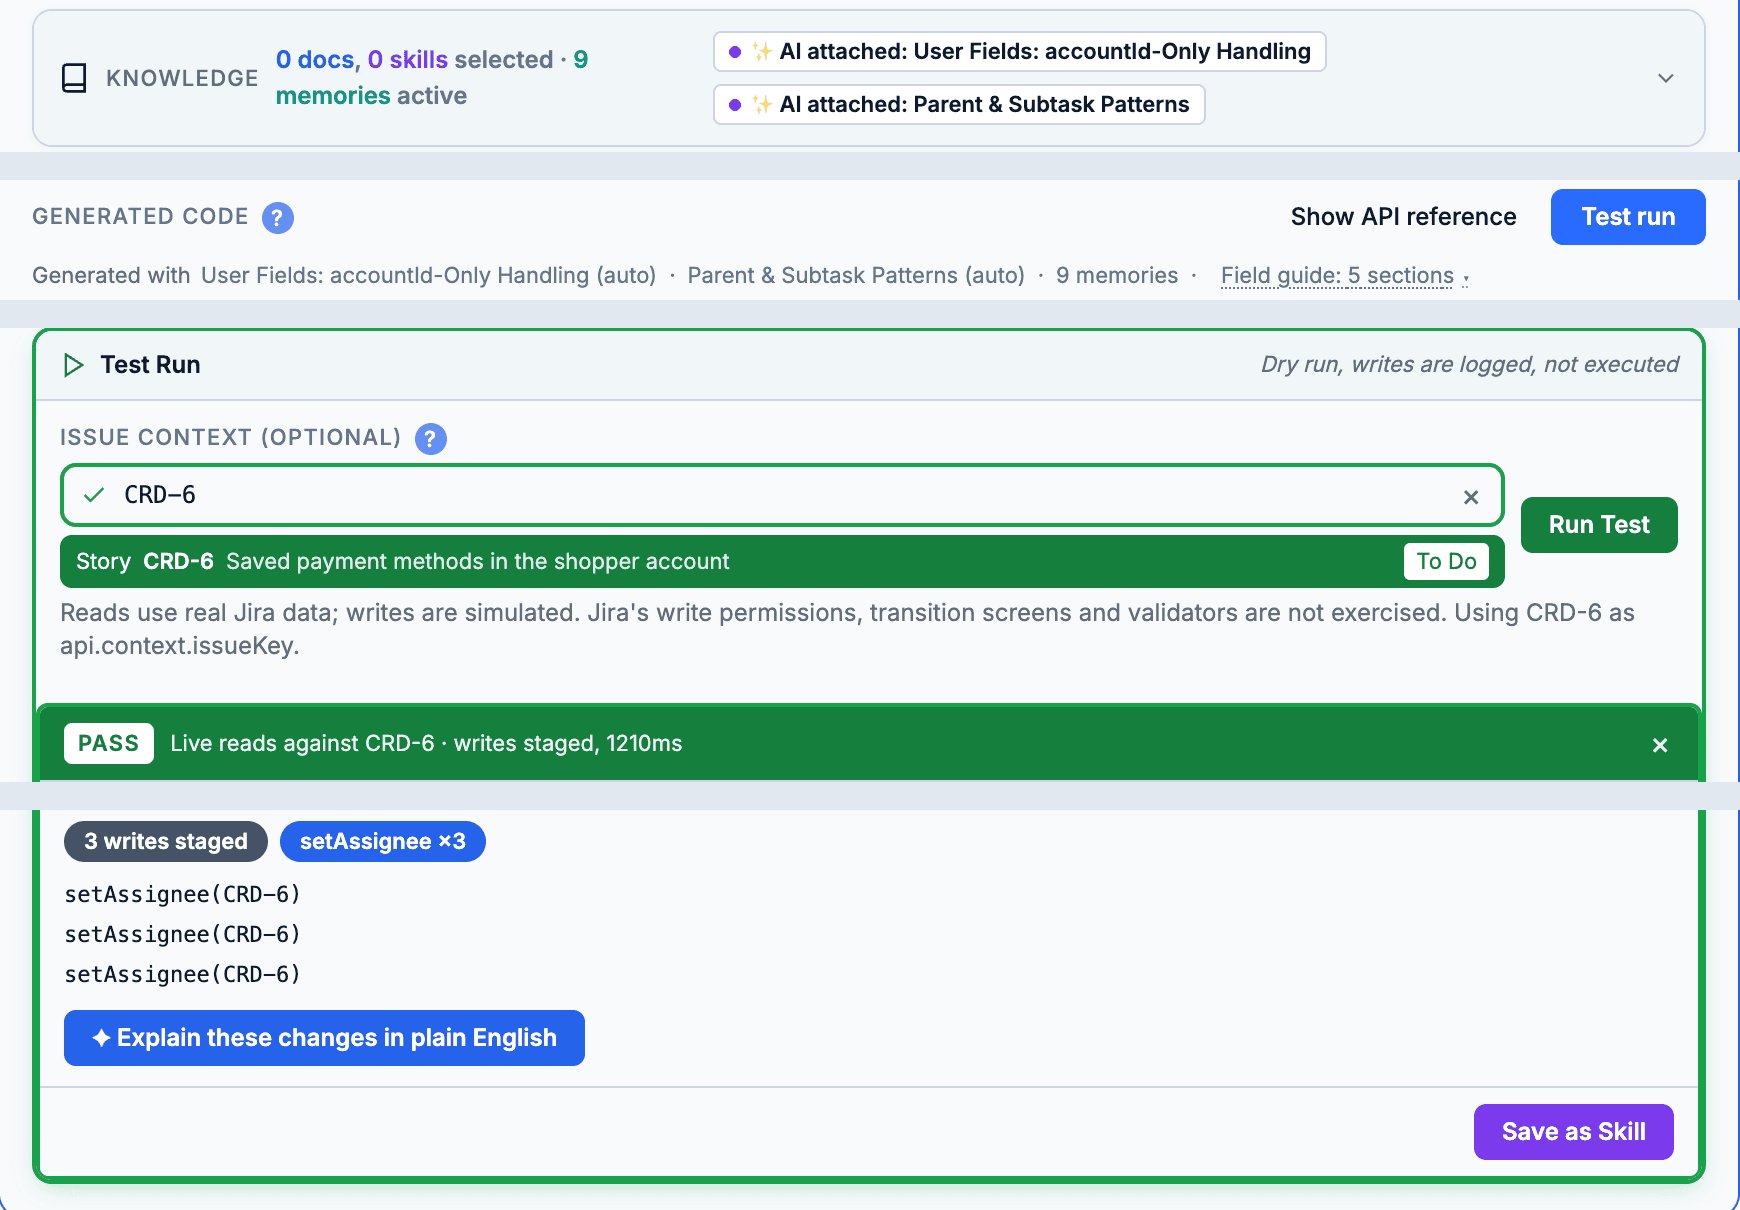
Task: Click the Test Run panel heading
Action: pos(150,365)
